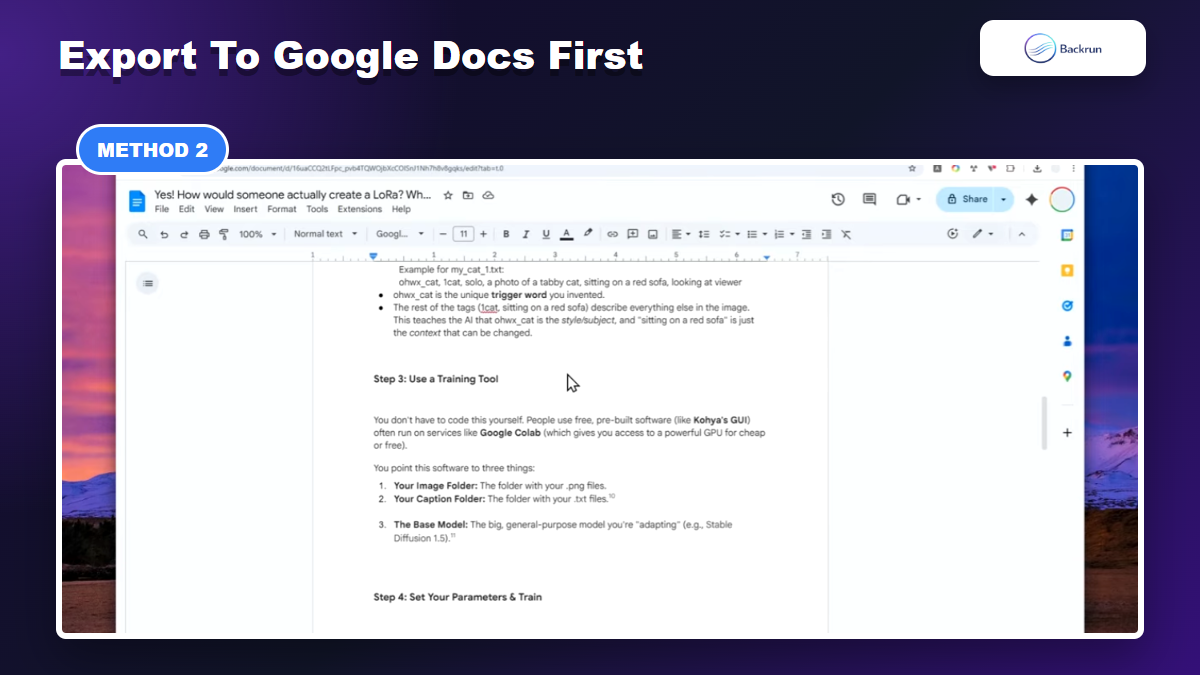1200x675 pixels.
Task: Open the text alignment dropdown
Action: point(681,234)
